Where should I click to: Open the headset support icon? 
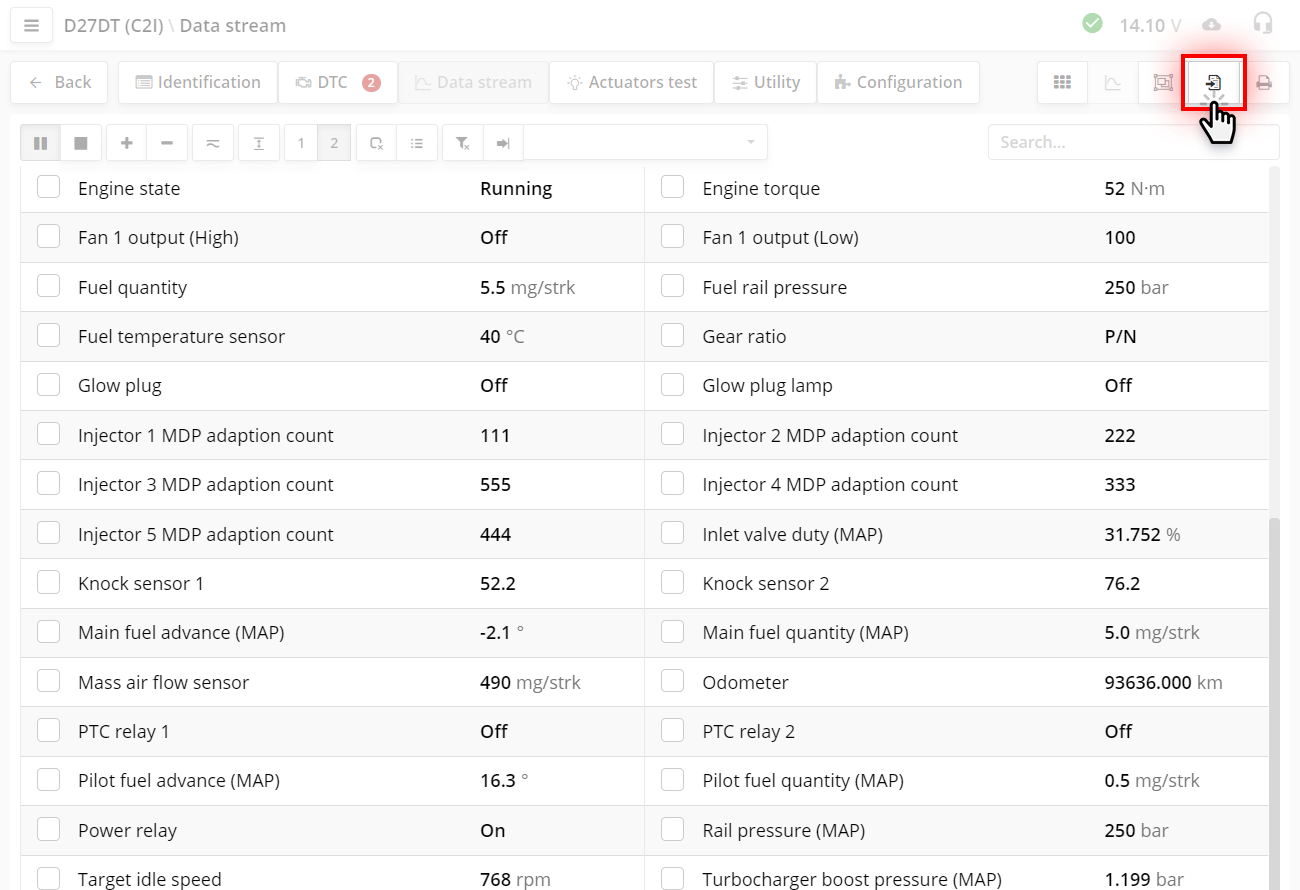1263,25
